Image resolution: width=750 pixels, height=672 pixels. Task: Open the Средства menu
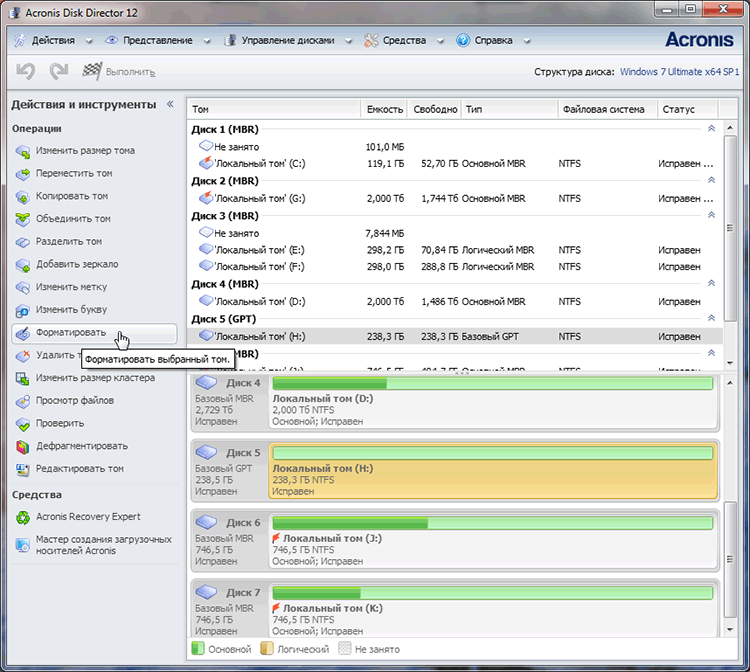point(404,41)
